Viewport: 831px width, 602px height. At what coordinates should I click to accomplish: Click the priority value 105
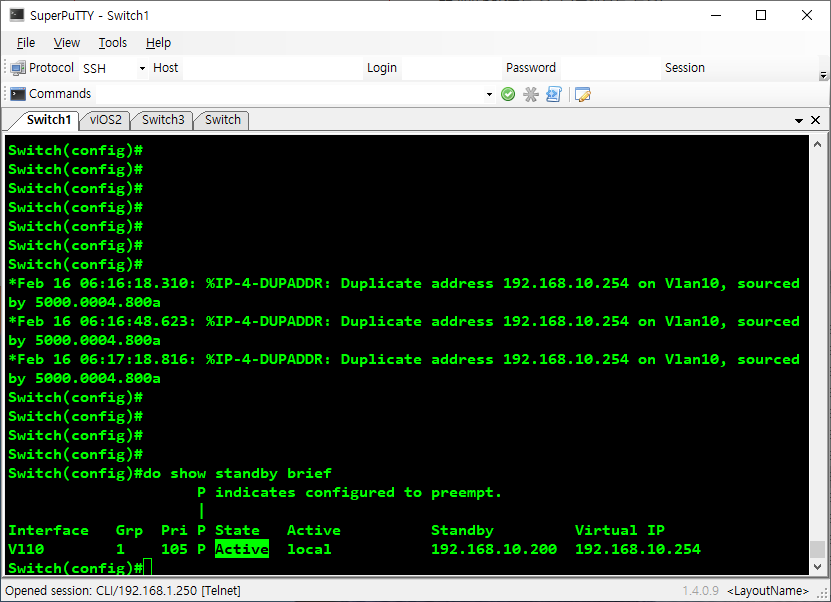[x=174, y=549]
